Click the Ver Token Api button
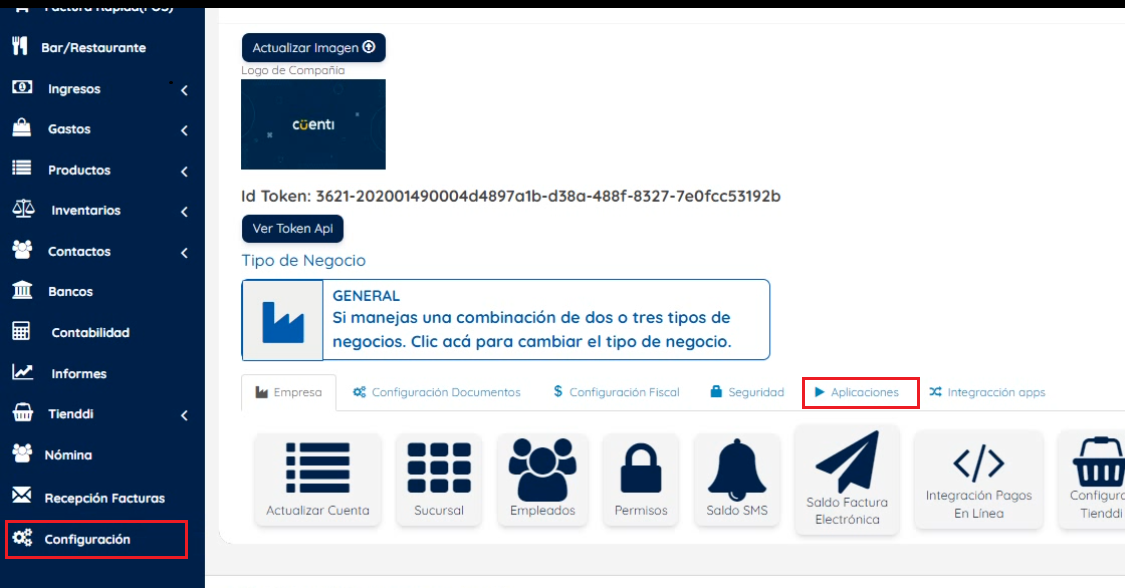This screenshot has width=1125, height=588. 293,229
